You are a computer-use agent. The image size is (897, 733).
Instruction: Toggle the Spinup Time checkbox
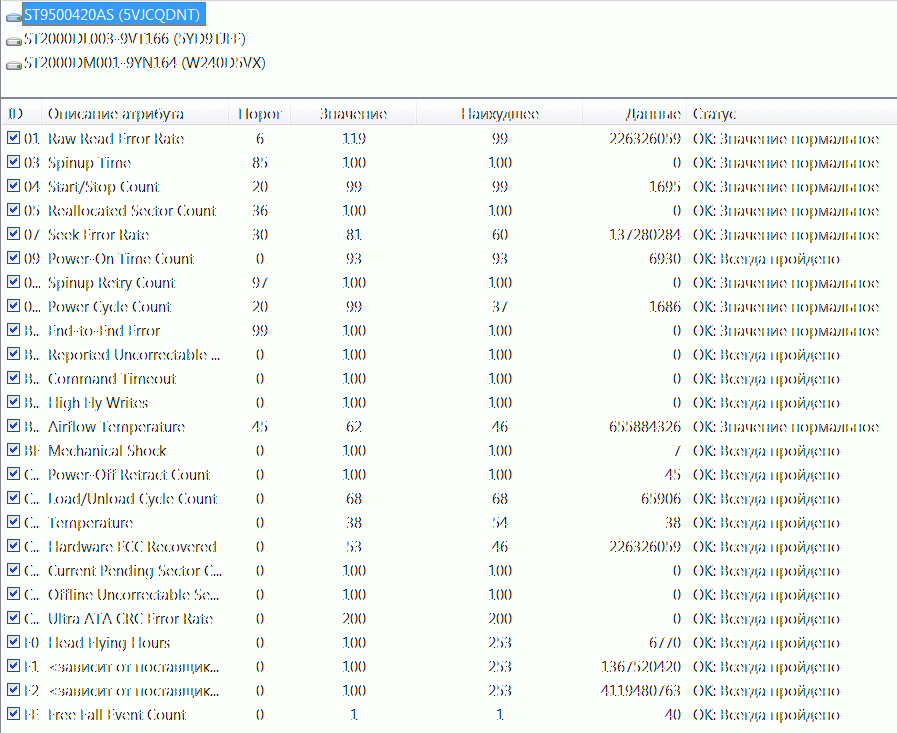[14, 162]
